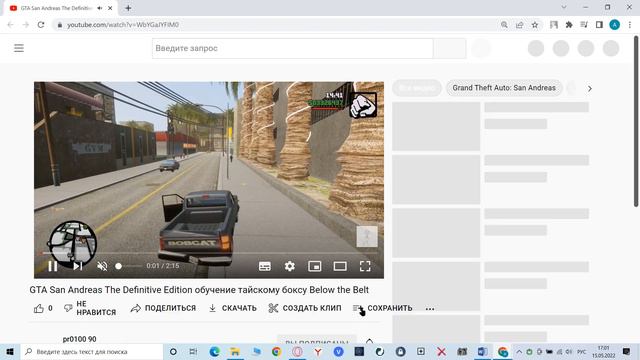The height and width of the screenshot is (360, 640).
Task: Mute the tab via speaker icon
Action: coord(100,8)
